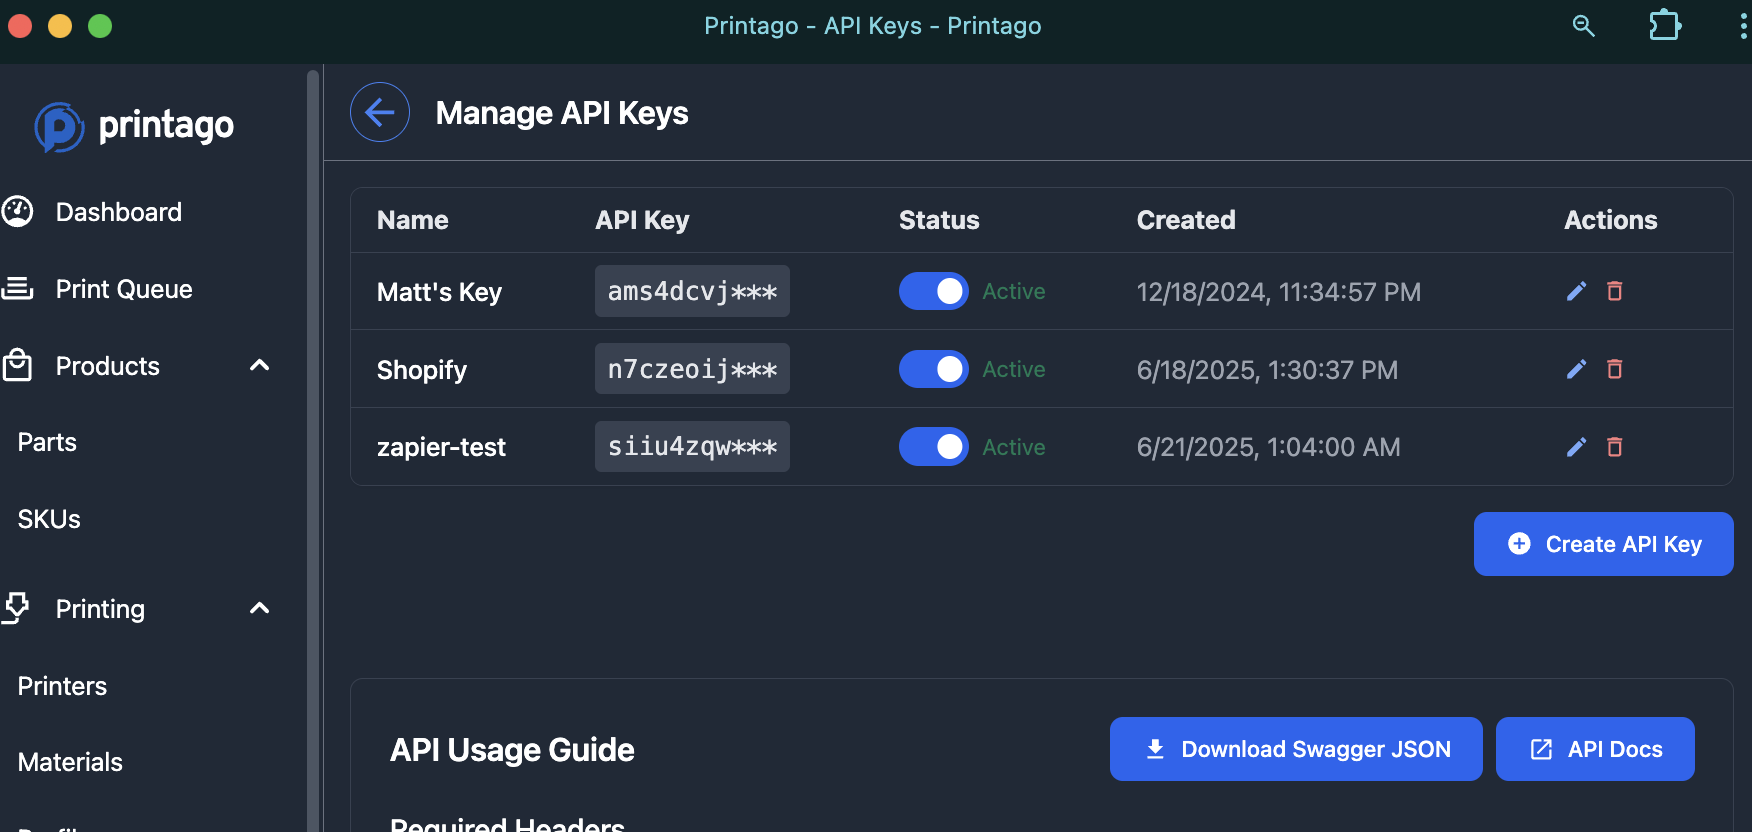Click the back arrow beside Manage API Keys

pos(380,112)
